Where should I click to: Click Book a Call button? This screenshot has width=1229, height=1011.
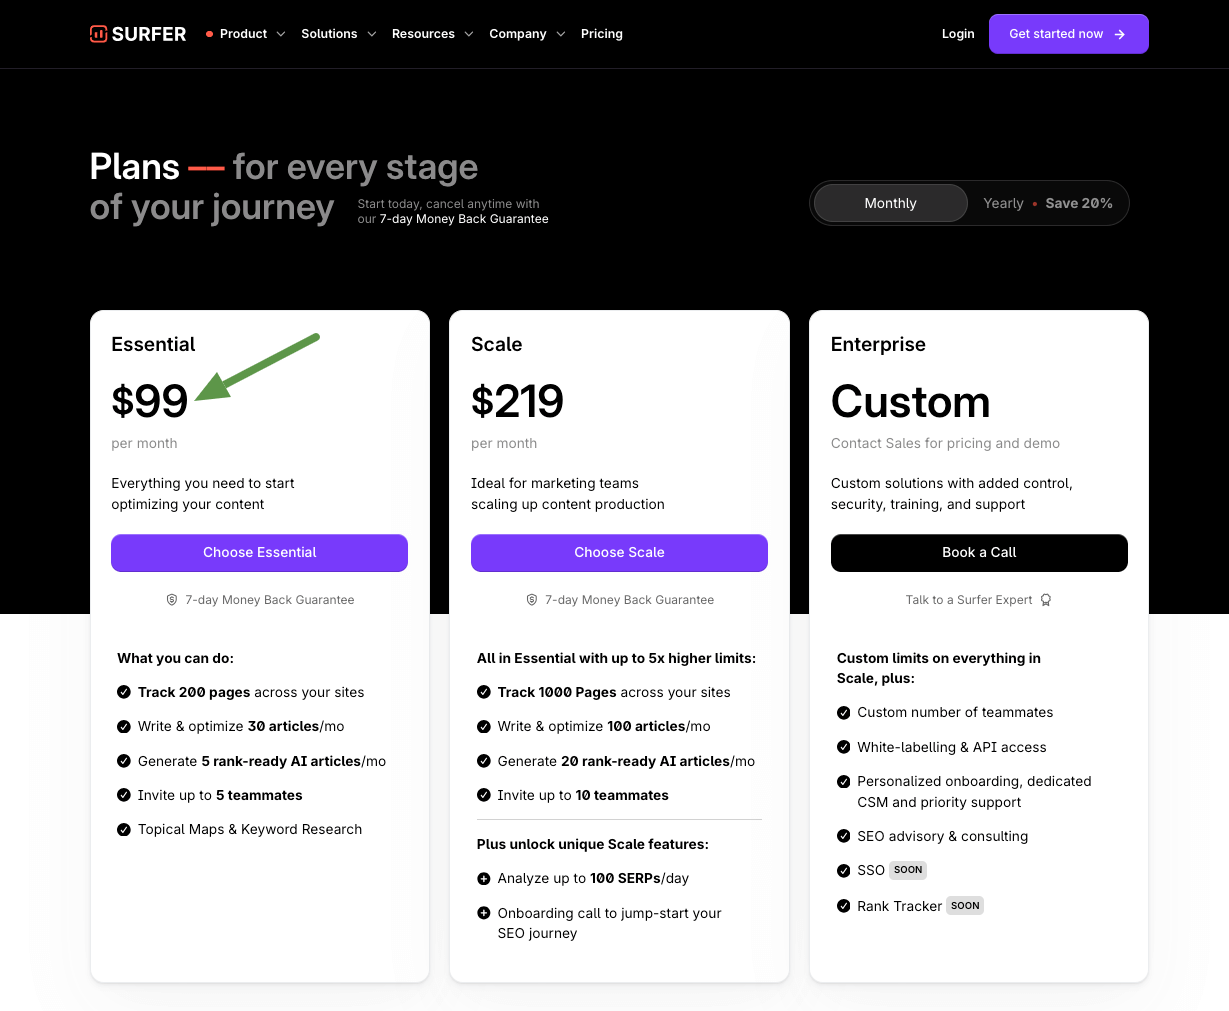pos(979,553)
